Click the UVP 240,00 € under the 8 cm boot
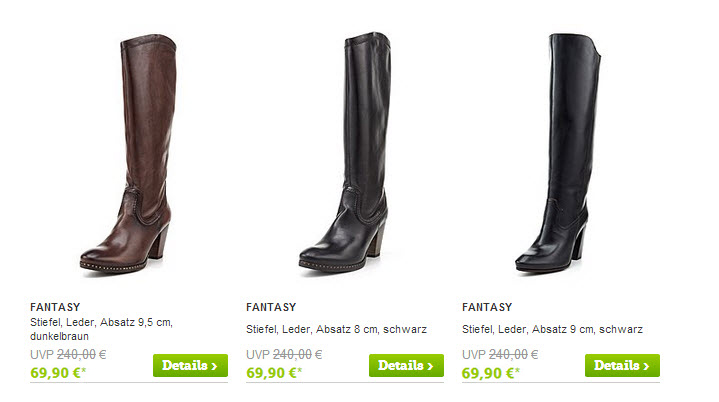Image resolution: width=719 pixels, height=402 pixels. (x=284, y=354)
